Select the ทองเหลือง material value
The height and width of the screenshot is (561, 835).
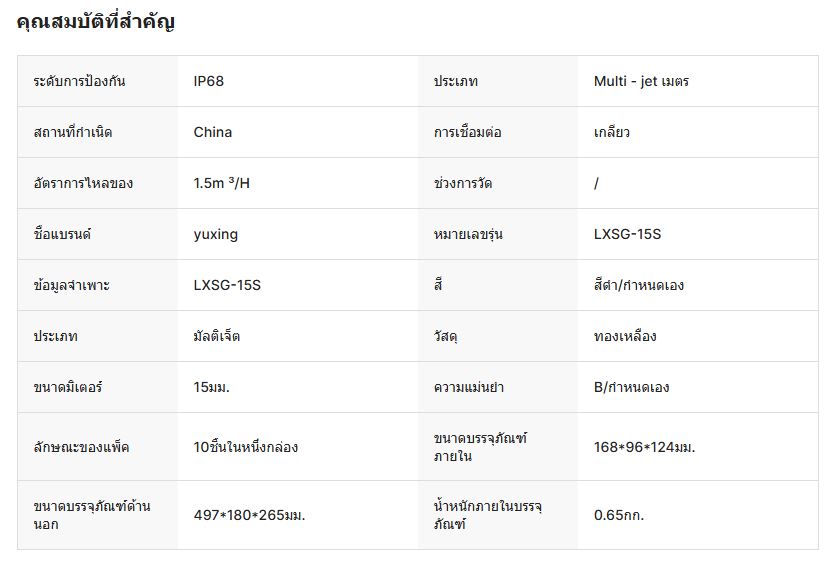pos(625,336)
